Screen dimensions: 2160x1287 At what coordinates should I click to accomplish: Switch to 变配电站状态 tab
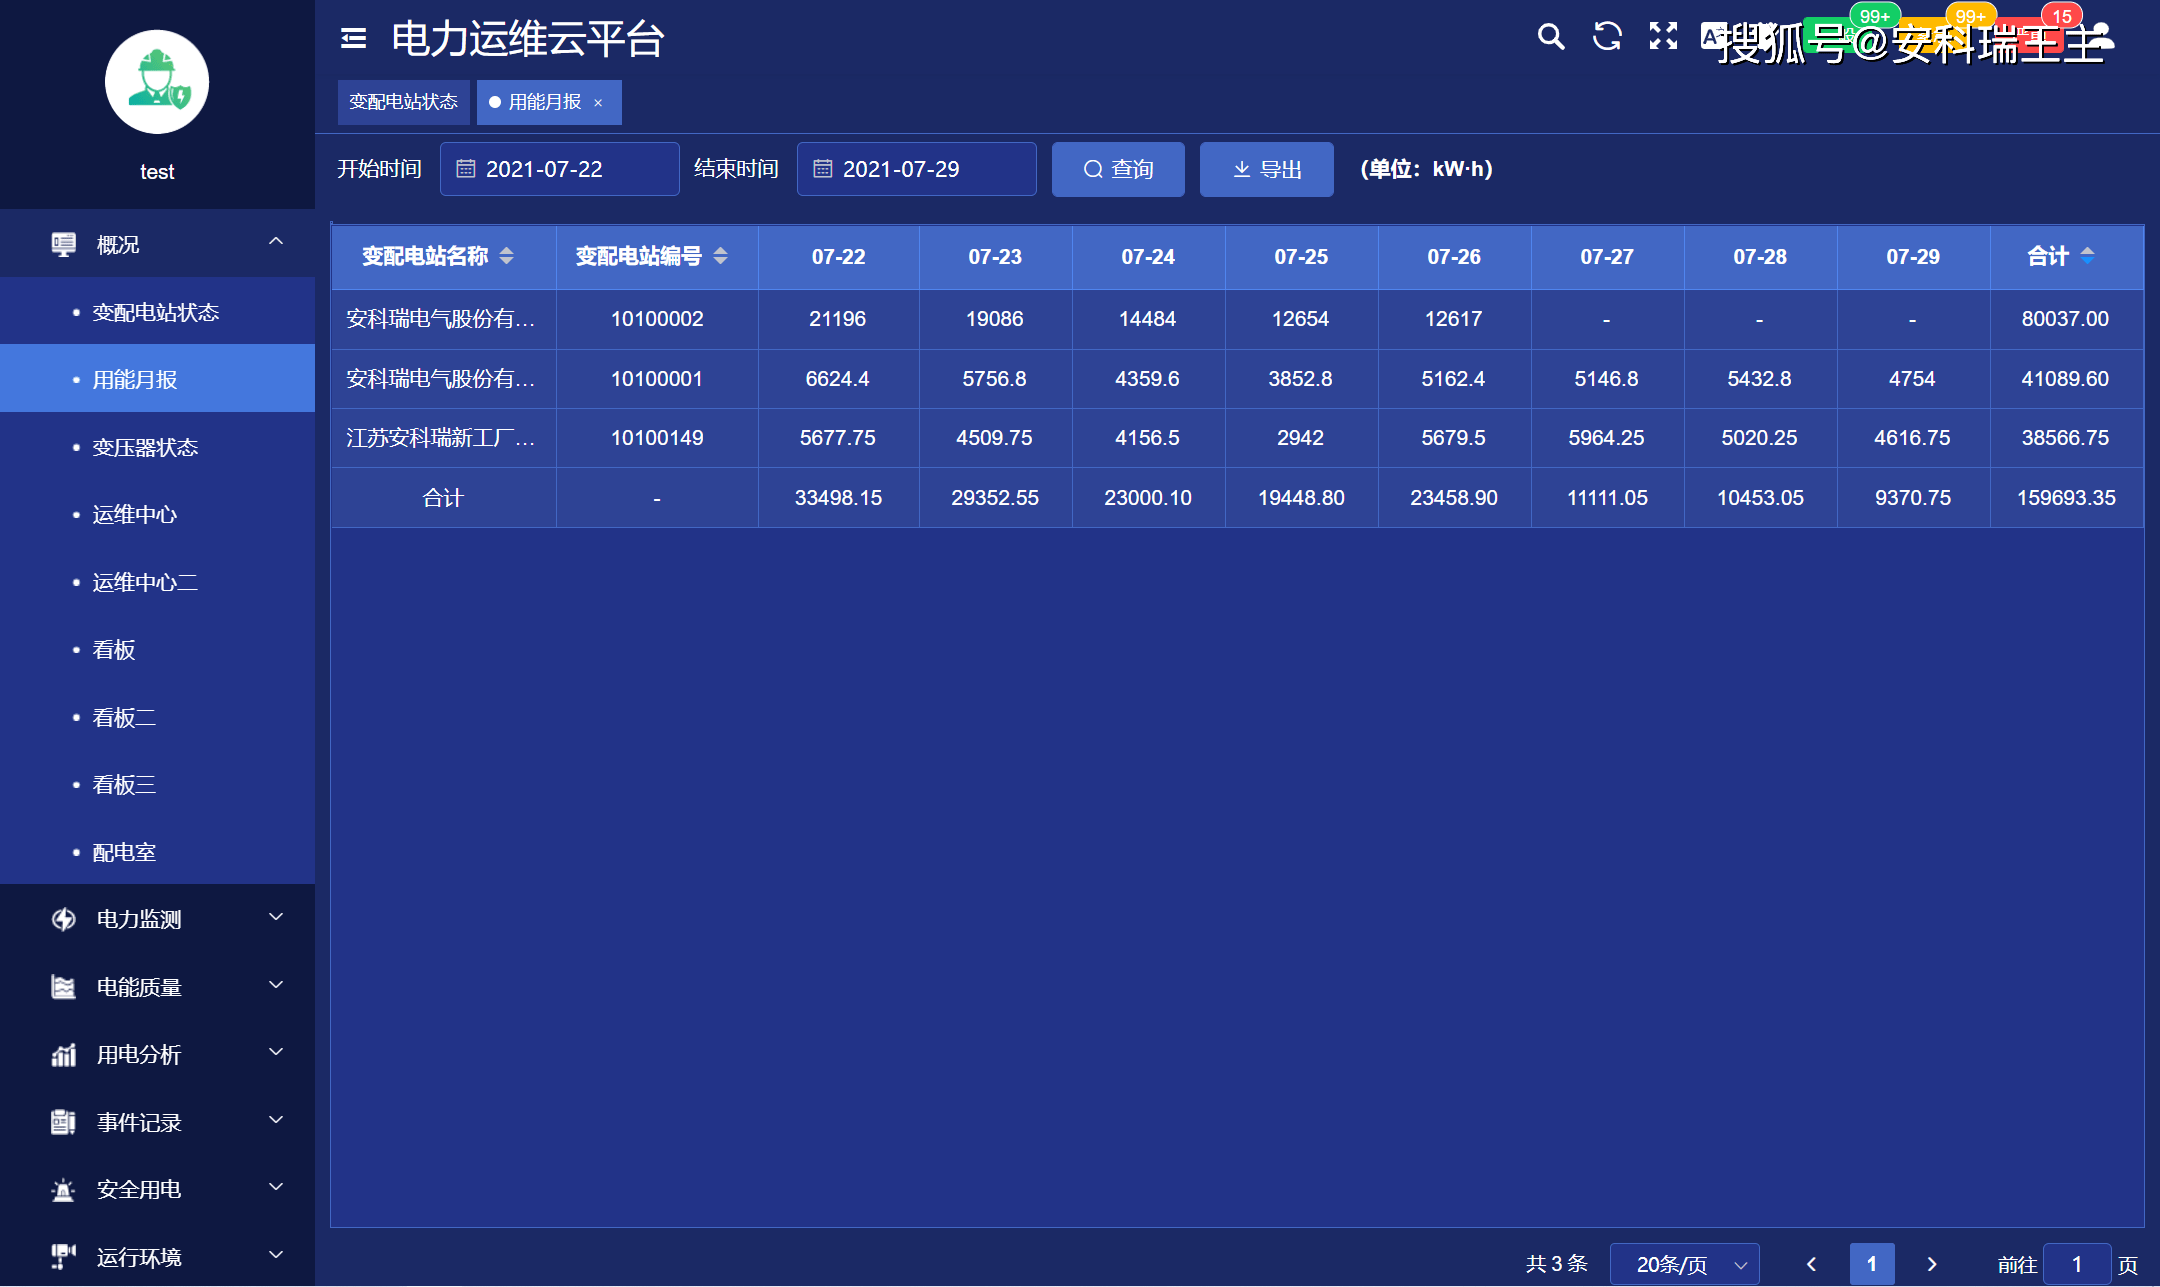tap(403, 102)
